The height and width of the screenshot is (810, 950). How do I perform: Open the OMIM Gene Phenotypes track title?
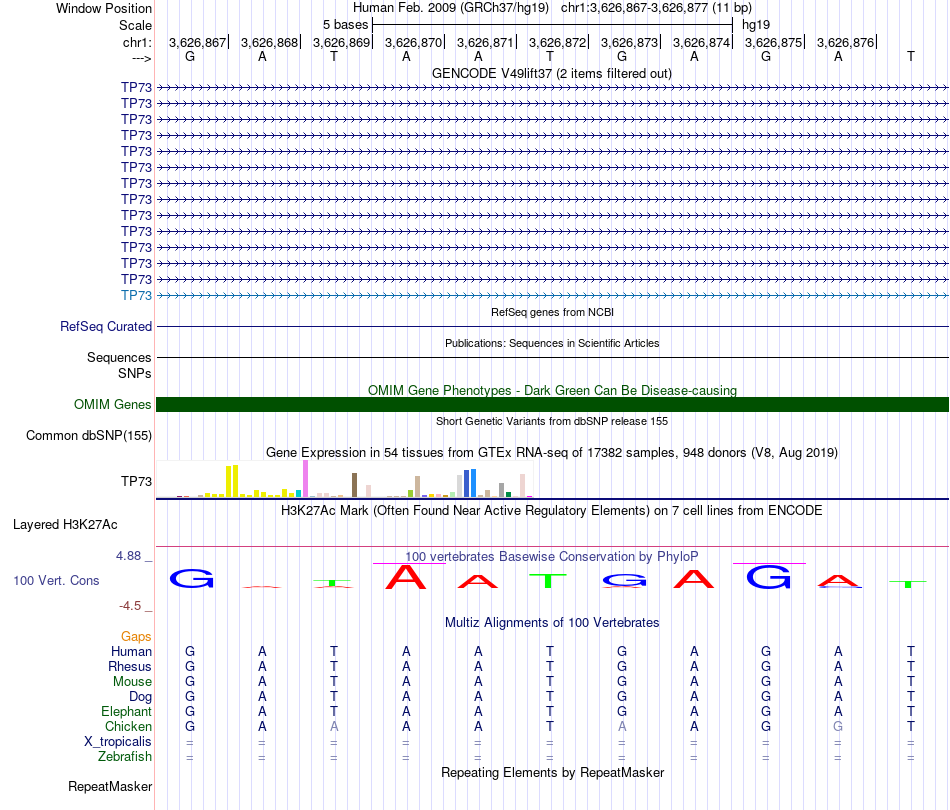552,390
